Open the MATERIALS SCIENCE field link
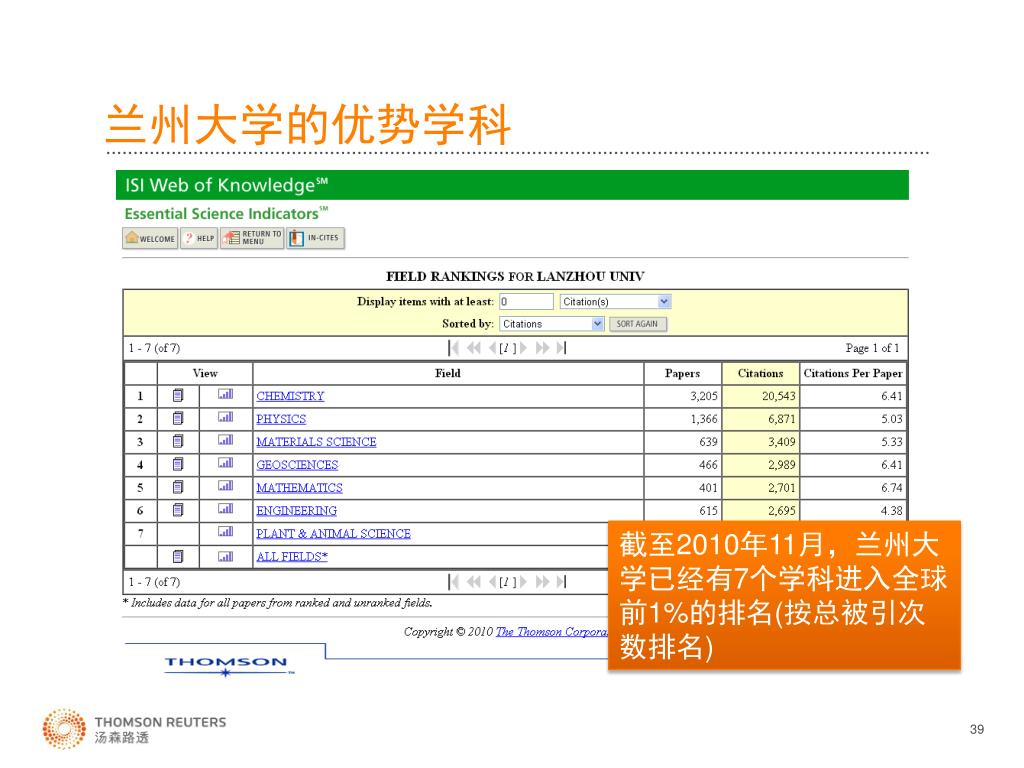The width and height of the screenshot is (1024, 768). pos(316,441)
